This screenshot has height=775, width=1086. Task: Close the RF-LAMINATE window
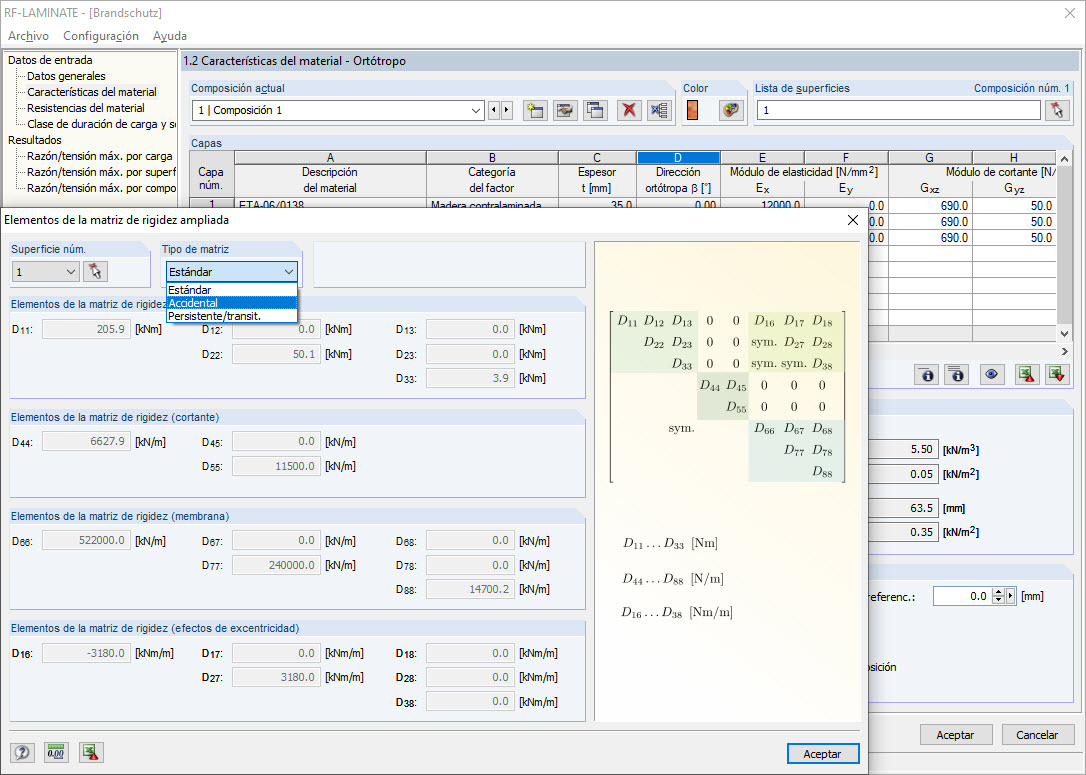coord(1069,13)
